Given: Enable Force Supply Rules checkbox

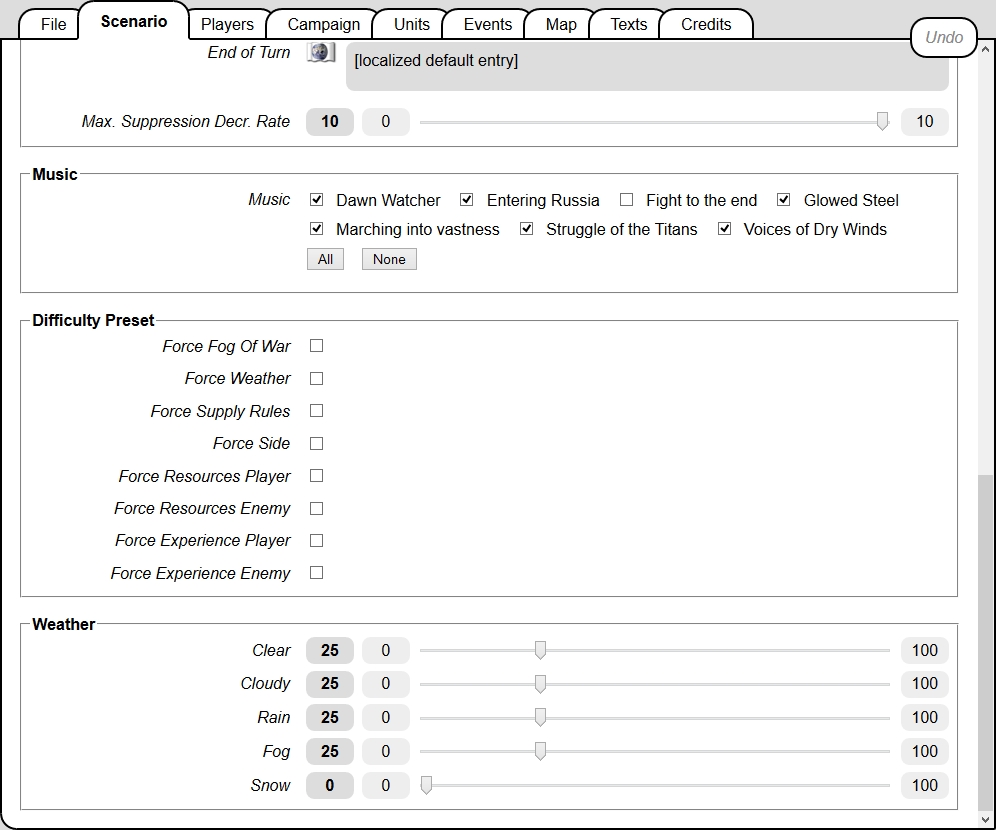Looking at the screenshot, I should click(x=316, y=411).
